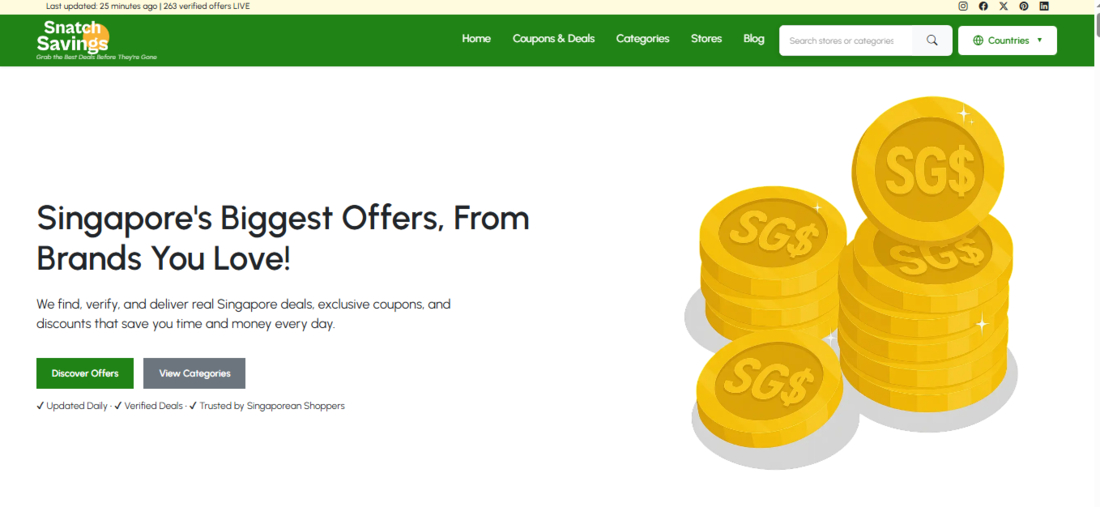Navigate to the Stores page
Screen dimensions: 1100x507
[706, 39]
